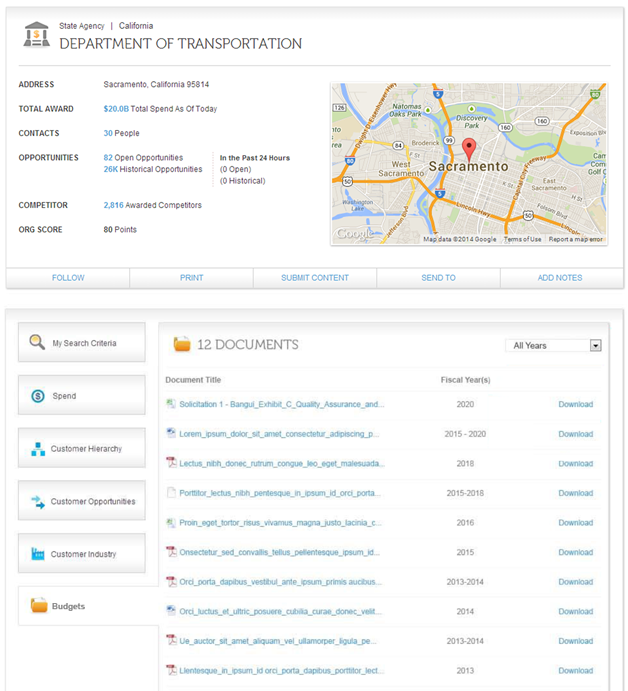The height and width of the screenshot is (691, 628).
Task: Click SUBMIT CONTENT in the action bar
Action: 315,278
